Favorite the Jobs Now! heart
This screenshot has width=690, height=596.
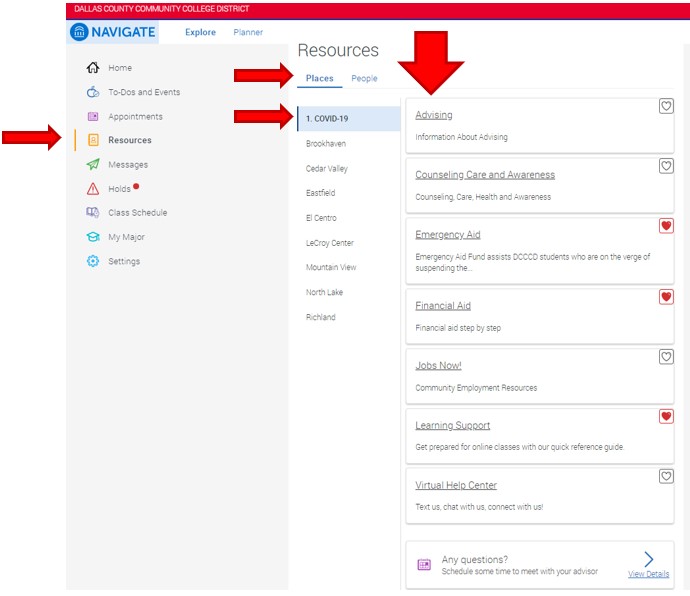coord(666,357)
